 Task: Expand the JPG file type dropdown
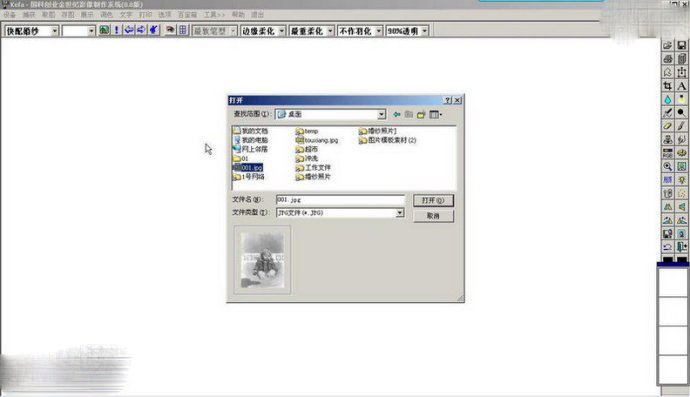click(399, 213)
